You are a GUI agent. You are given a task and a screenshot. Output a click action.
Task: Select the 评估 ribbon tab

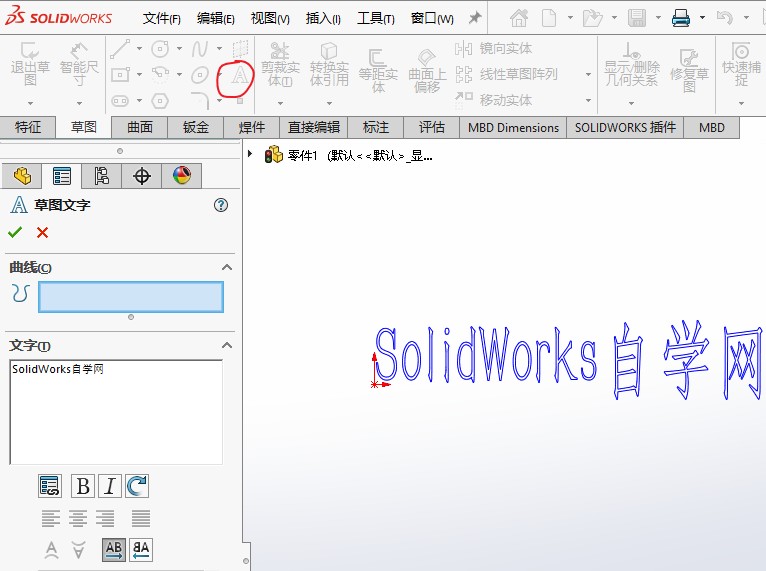pyautogui.click(x=431, y=127)
